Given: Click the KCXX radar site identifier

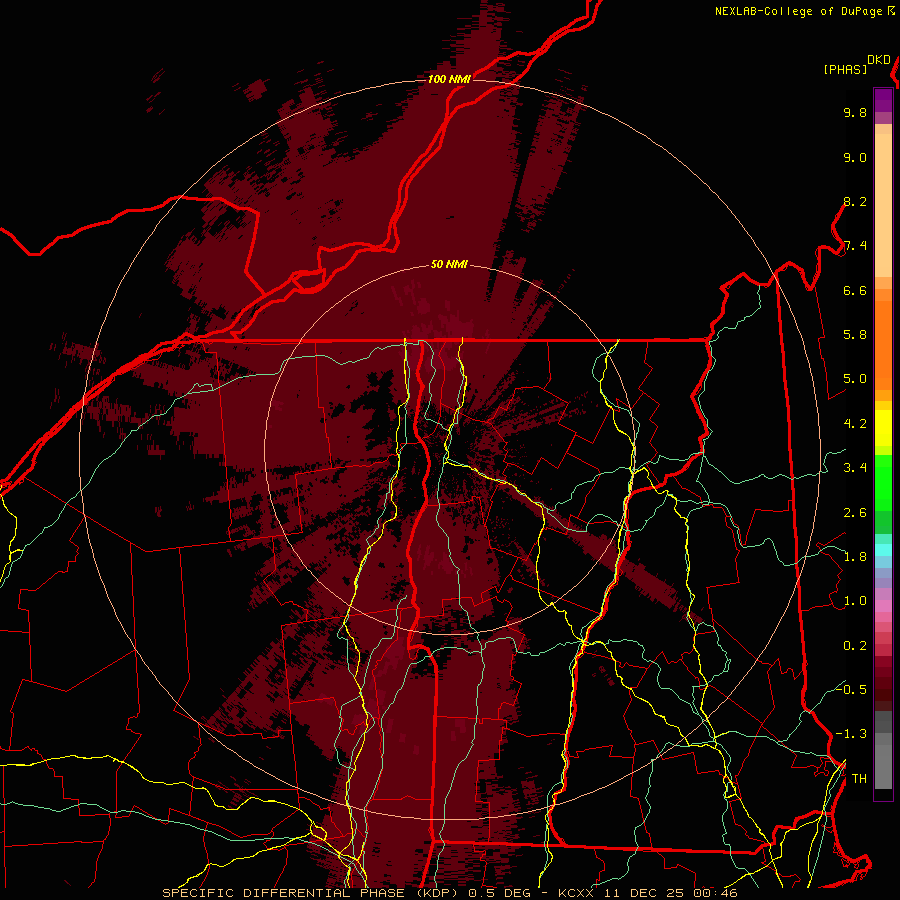Looking at the screenshot, I should pos(578,893).
